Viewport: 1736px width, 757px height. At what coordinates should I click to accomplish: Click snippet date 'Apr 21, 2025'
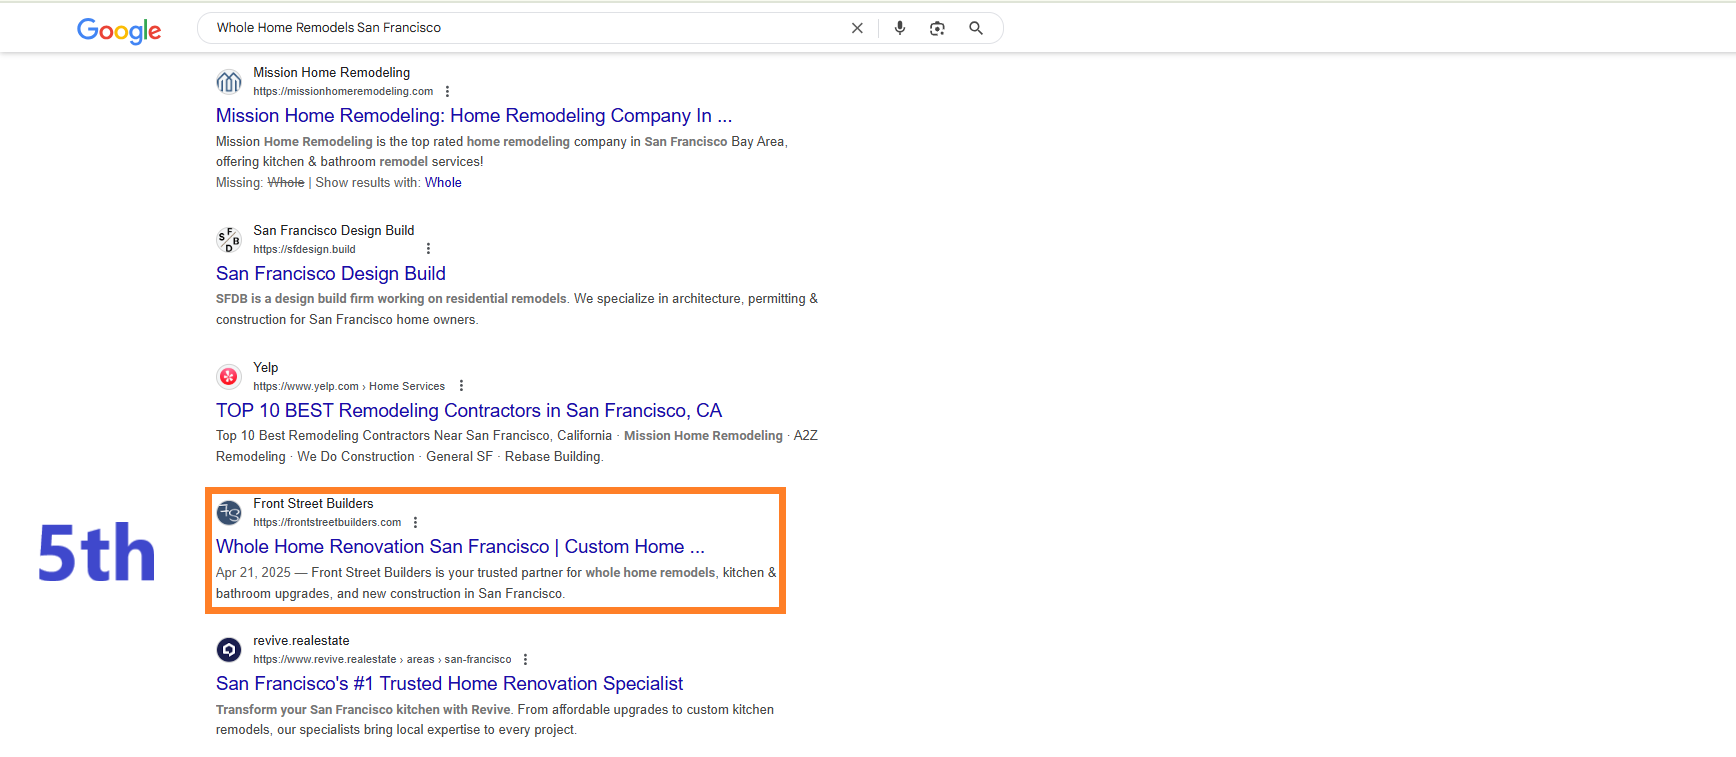(x=253, y=572)
